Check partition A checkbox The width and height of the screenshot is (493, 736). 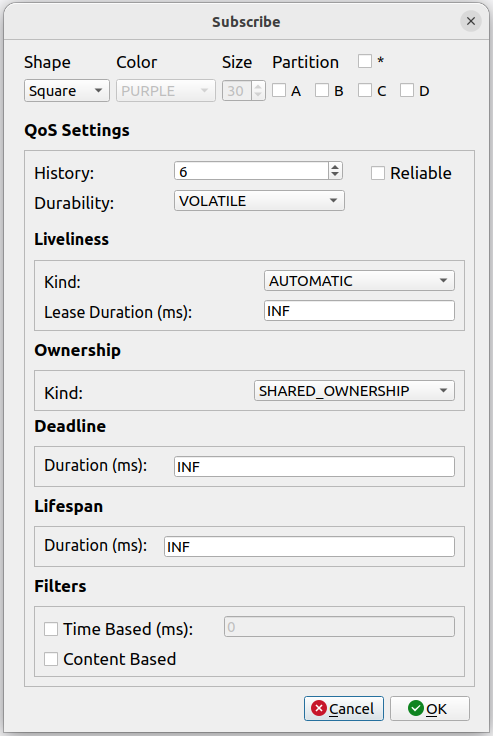279,90
